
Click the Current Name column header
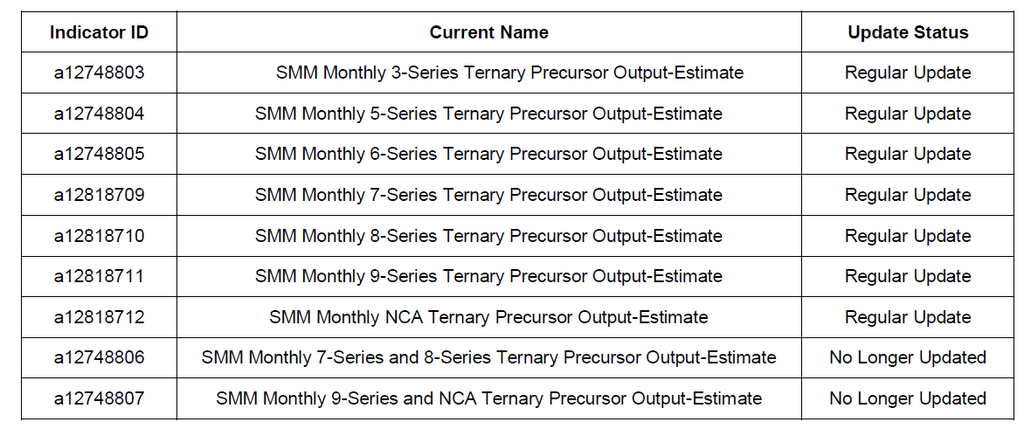pos(489,33)
